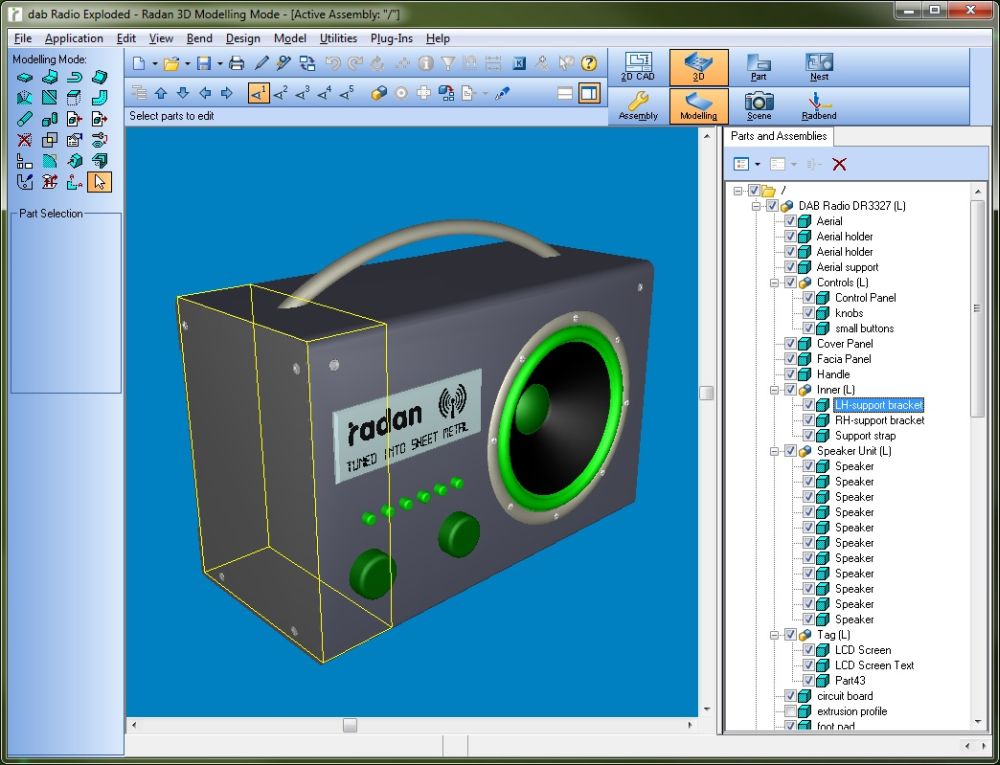This screenshot has width=1000, height=765.
Task: Open the Application menu
Action: pyautogui.click(x=74, y=38)
